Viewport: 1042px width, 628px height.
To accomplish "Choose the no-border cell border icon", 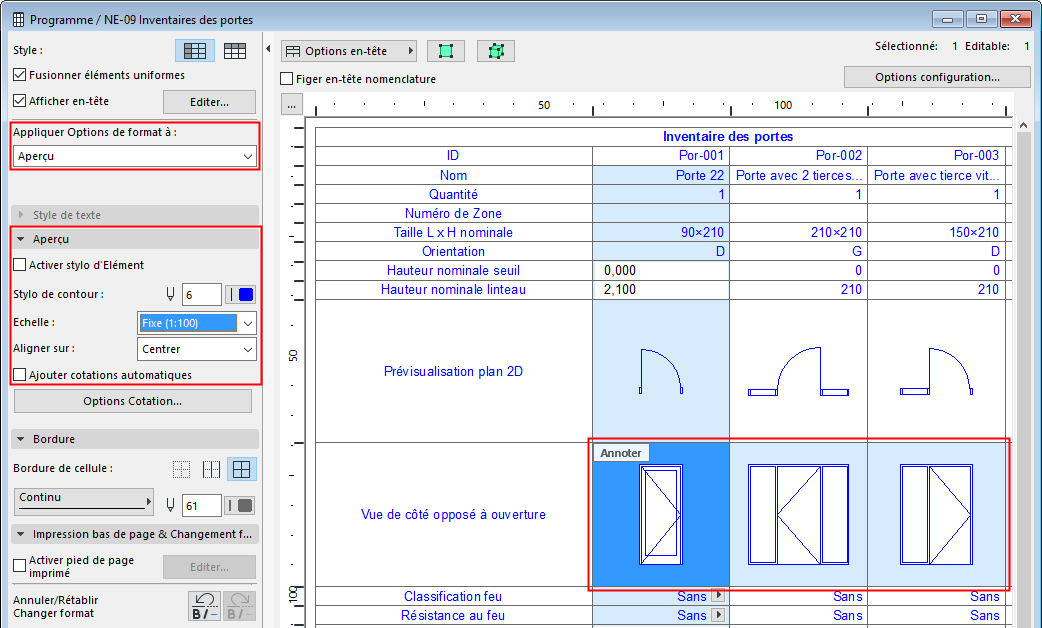I will pos(181,469).
